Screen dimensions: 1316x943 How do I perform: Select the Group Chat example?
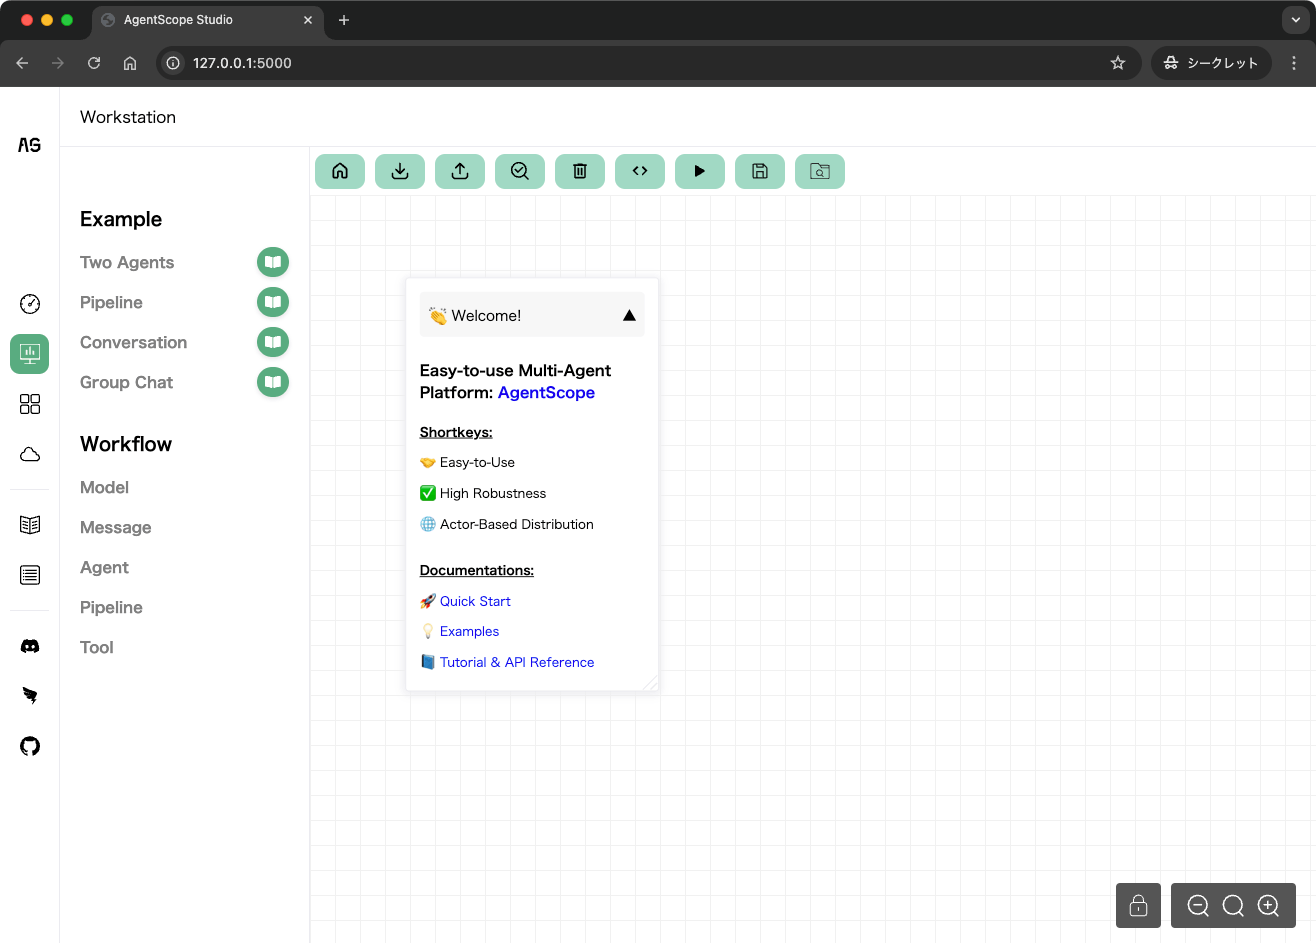coord(126,382)
